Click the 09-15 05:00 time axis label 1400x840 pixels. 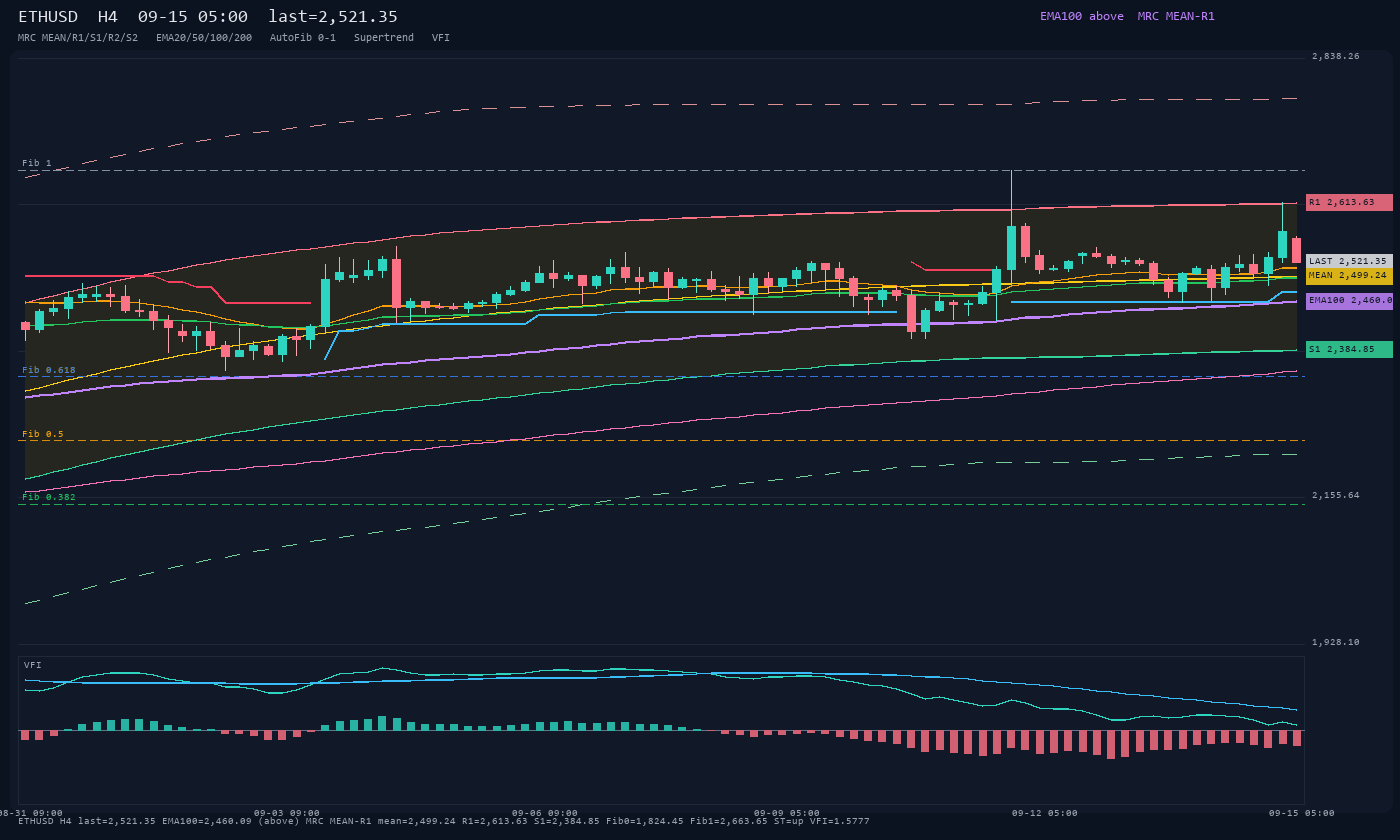[1303, 813]
